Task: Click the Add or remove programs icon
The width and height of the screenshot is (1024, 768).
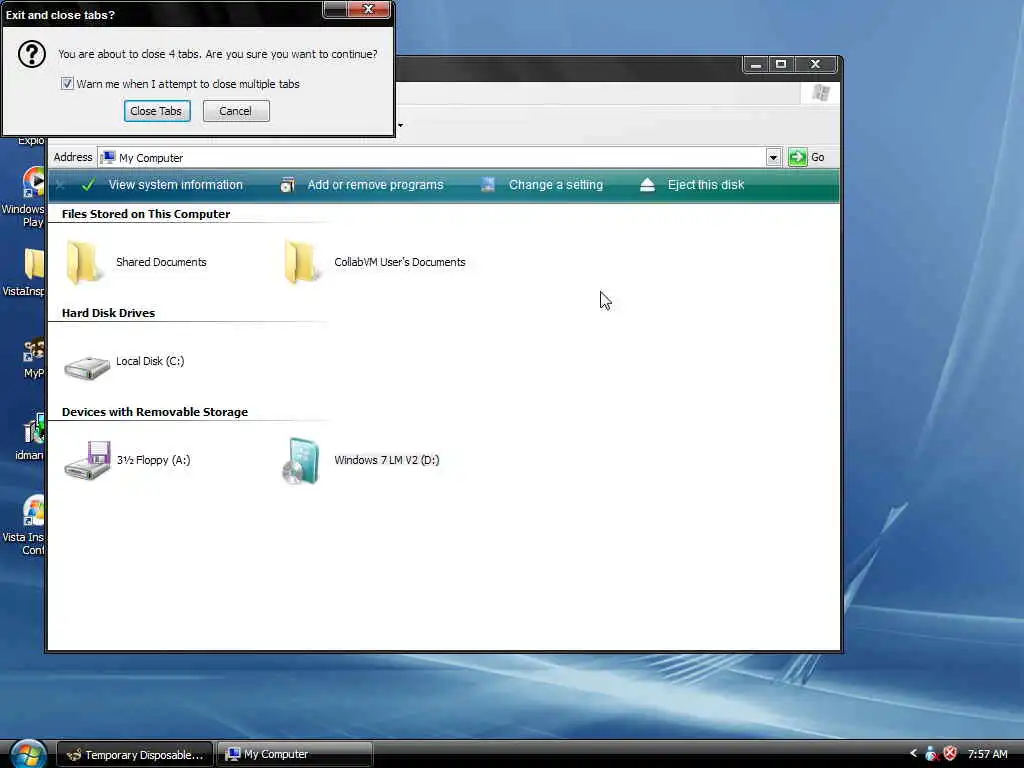Action: [287, 185]
